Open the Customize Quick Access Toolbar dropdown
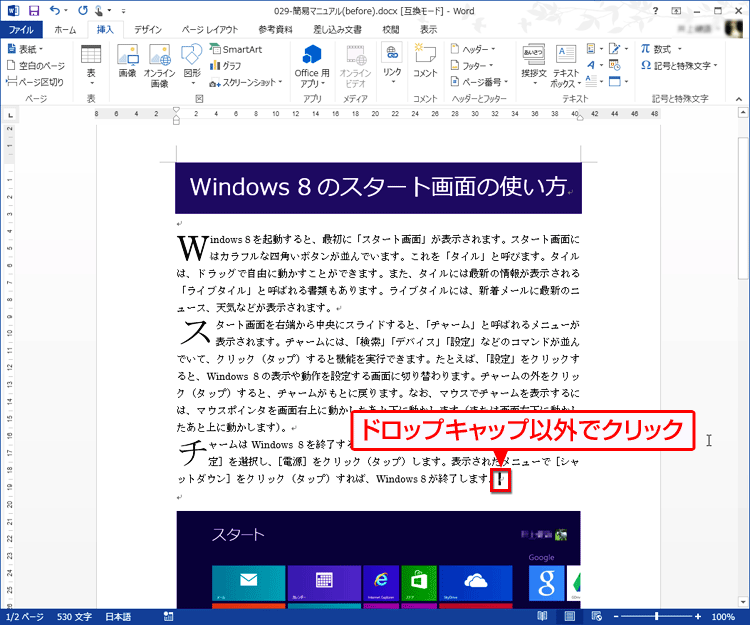 coord(123,11)
